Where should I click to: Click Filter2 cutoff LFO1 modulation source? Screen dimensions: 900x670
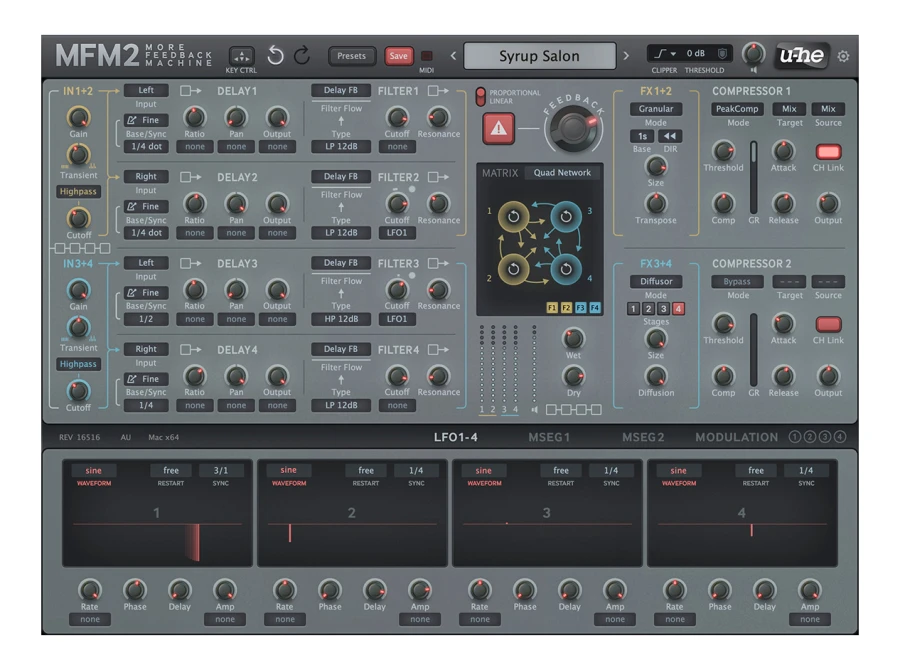point(397,233)
